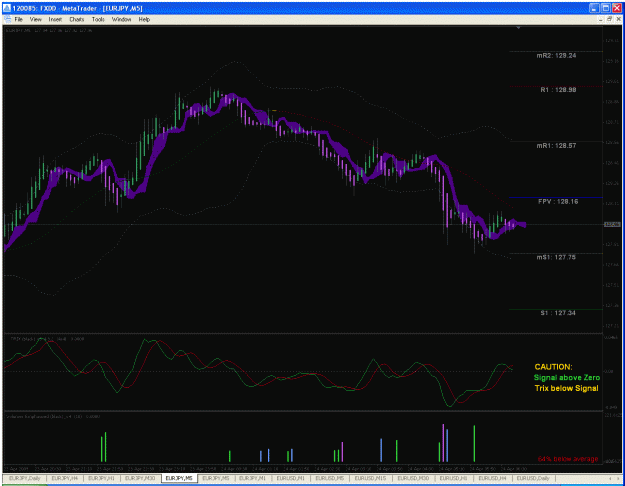Open the Window menu
Viewport: 625px width, 486px height.
tap(121, 19)
